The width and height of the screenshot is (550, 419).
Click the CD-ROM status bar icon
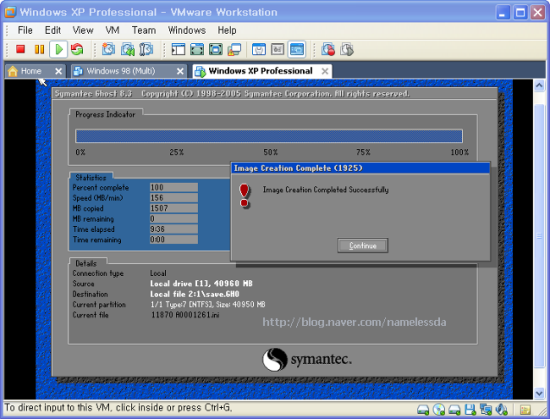[438, 410]
